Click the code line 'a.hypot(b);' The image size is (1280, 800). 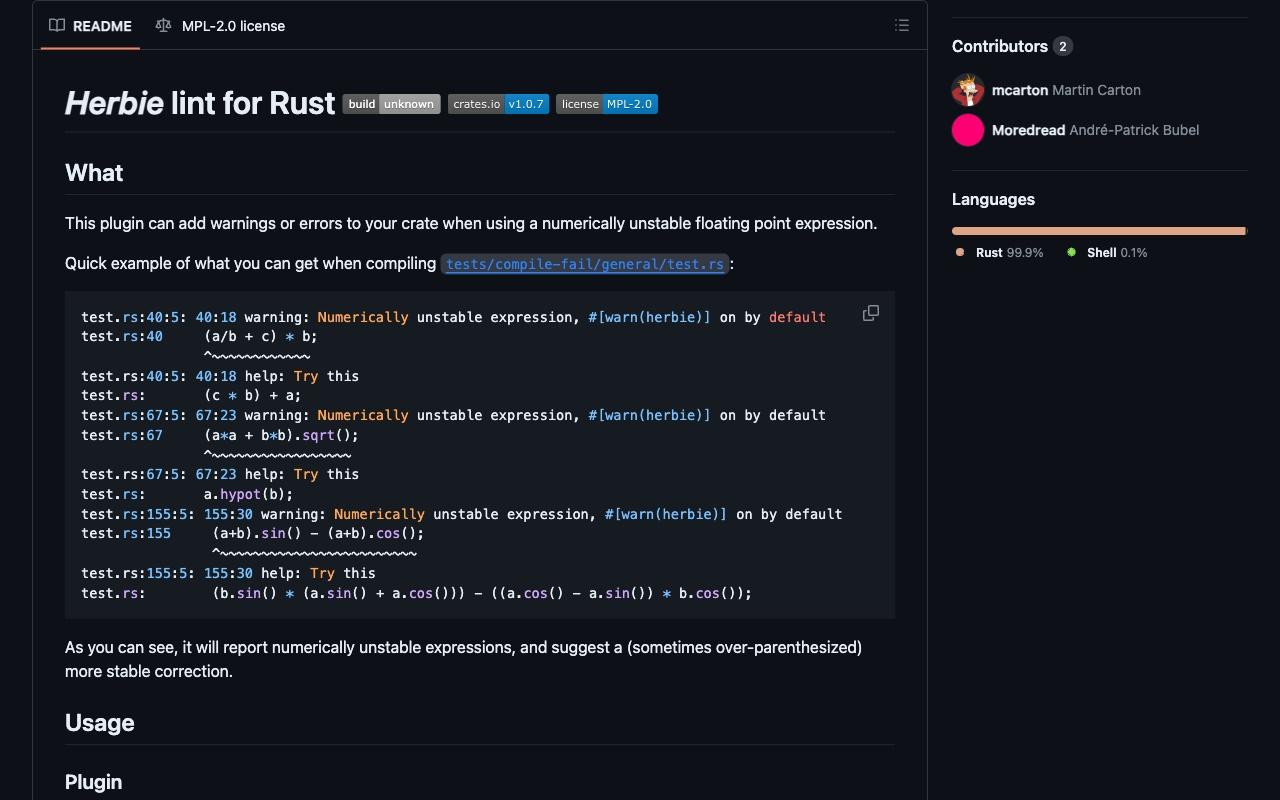[249, 494]
